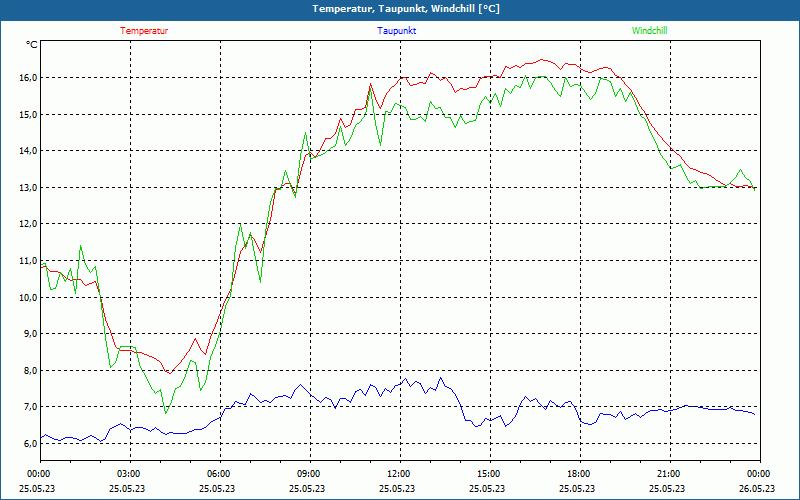Click the blue Taupunkt legend label
Image resolution: width=800 pixels, height=500 pixels.
[396, 31]
